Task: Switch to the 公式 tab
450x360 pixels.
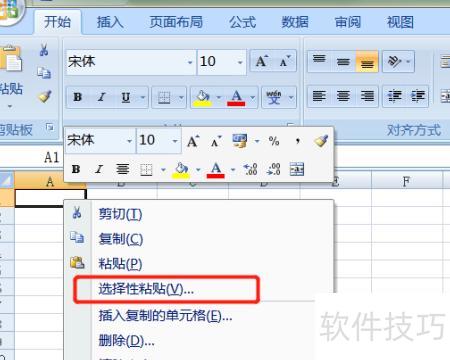Action: click(242, 22)
